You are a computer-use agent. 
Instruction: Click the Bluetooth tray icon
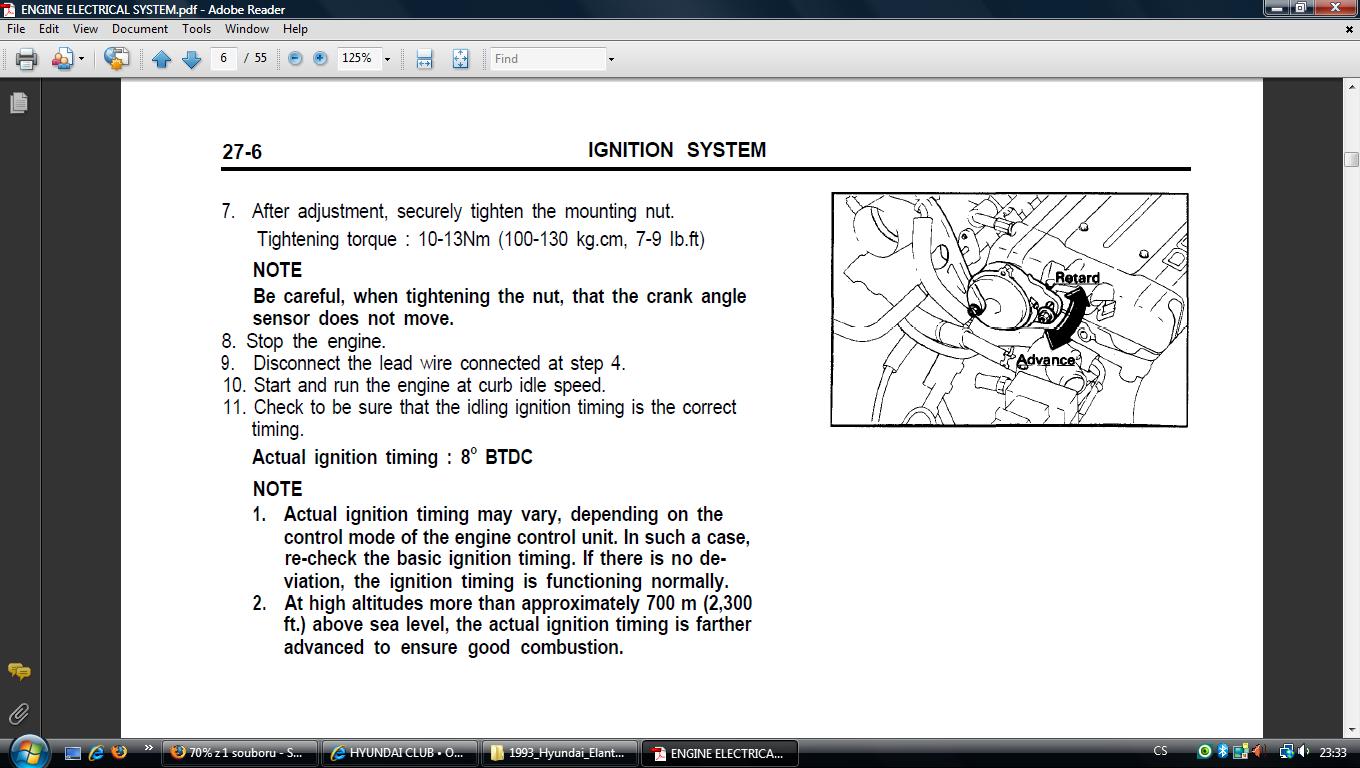point(1222,752)
